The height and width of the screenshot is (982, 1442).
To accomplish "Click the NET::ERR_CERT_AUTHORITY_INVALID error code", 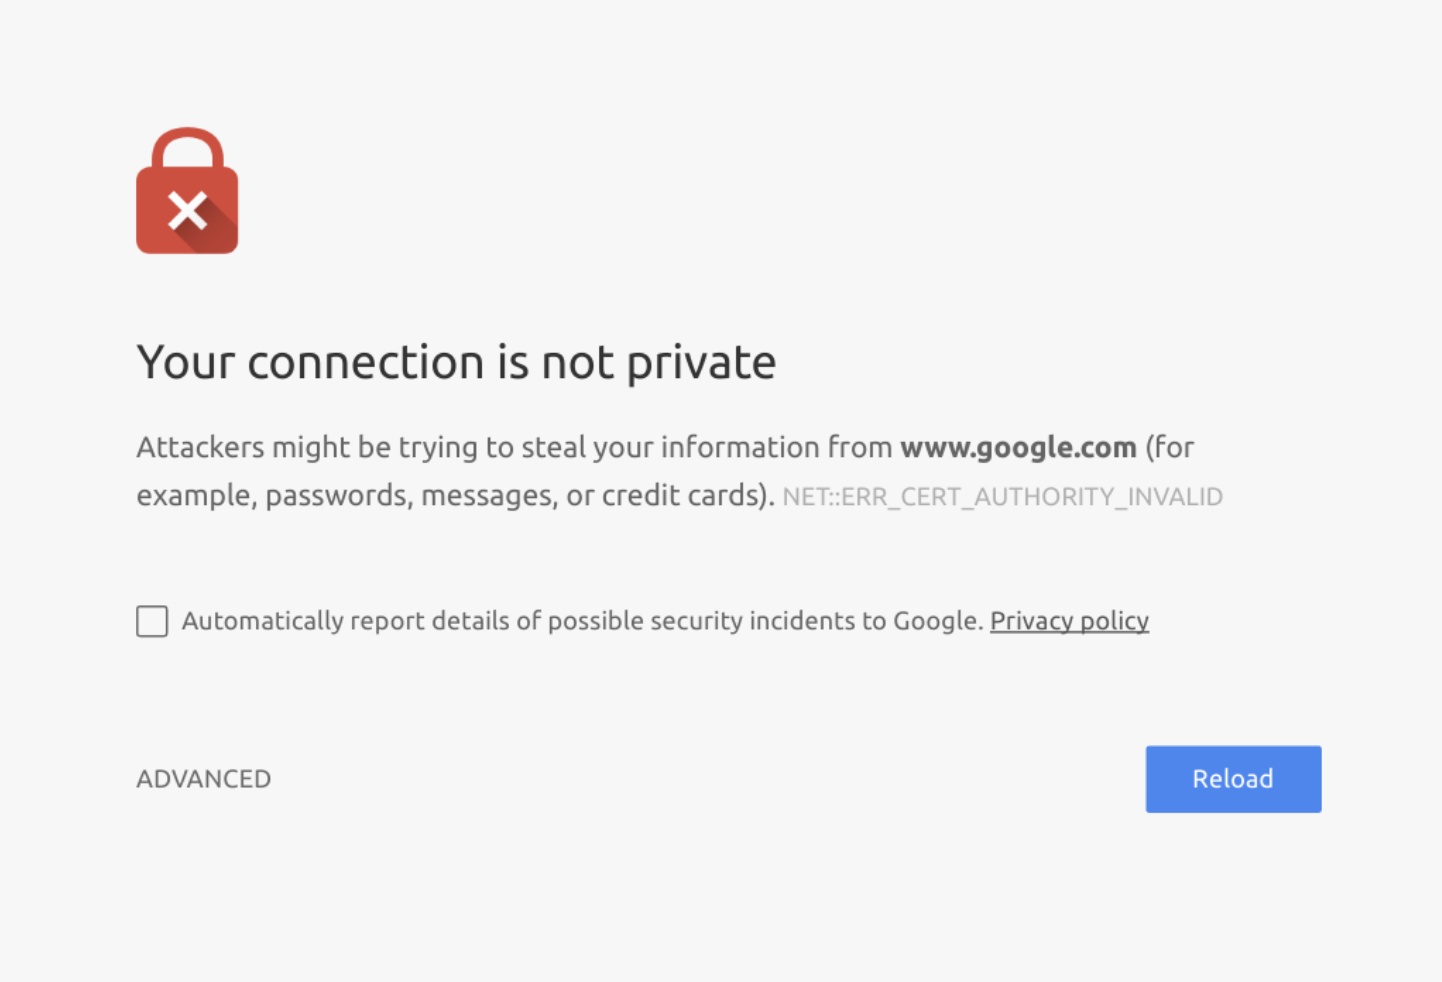I will 1002,497.
